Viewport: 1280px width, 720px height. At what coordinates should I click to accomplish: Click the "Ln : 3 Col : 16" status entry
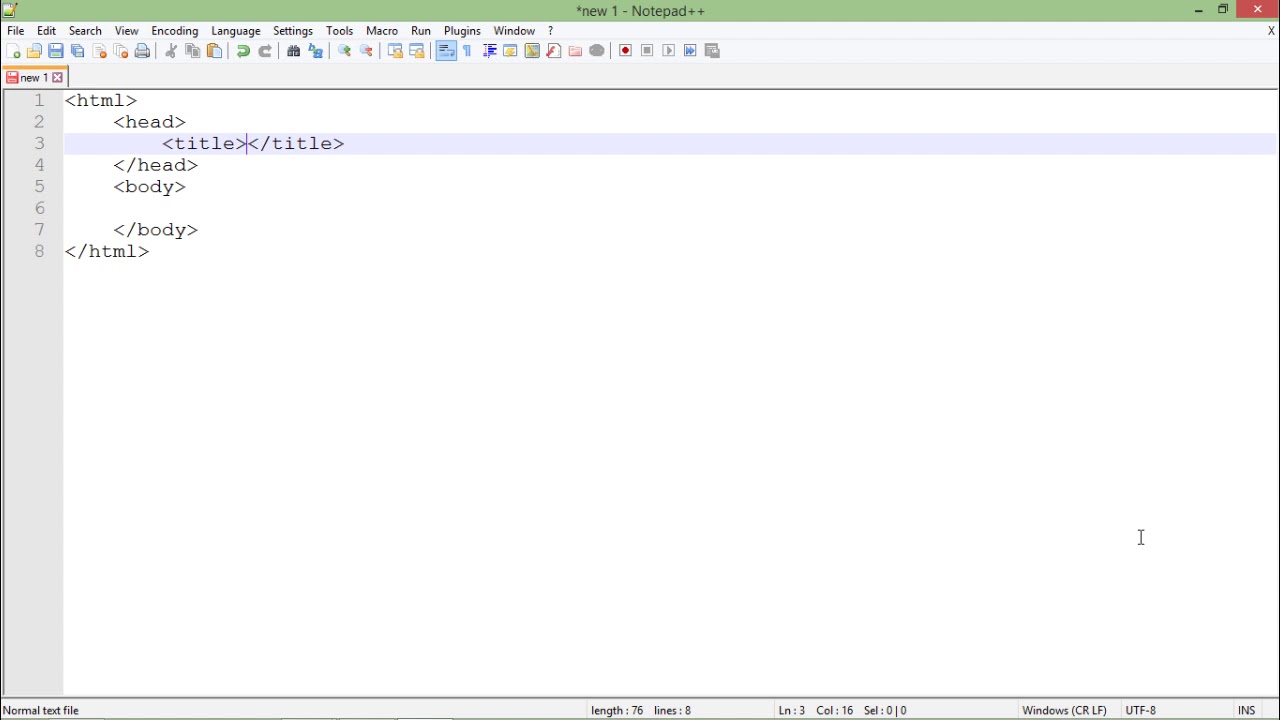tap(816, 710)
